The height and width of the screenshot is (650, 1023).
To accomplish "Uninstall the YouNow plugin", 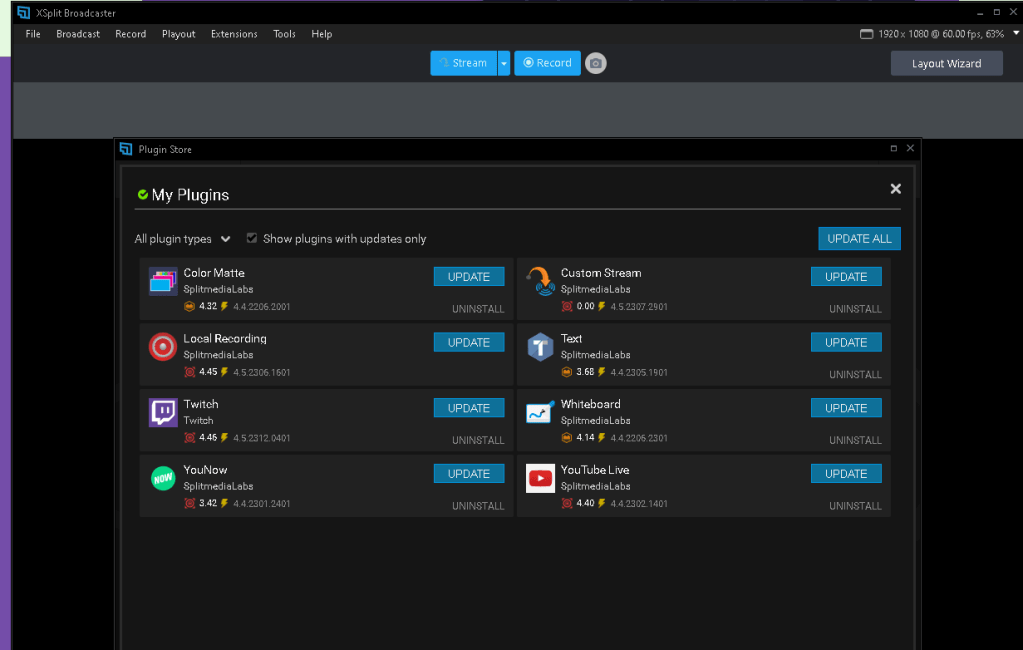I will (x=478, y=506).
